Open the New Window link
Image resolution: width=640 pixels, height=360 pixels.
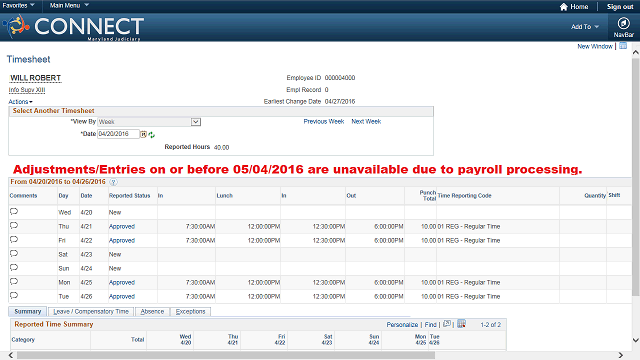click(595, 47)
